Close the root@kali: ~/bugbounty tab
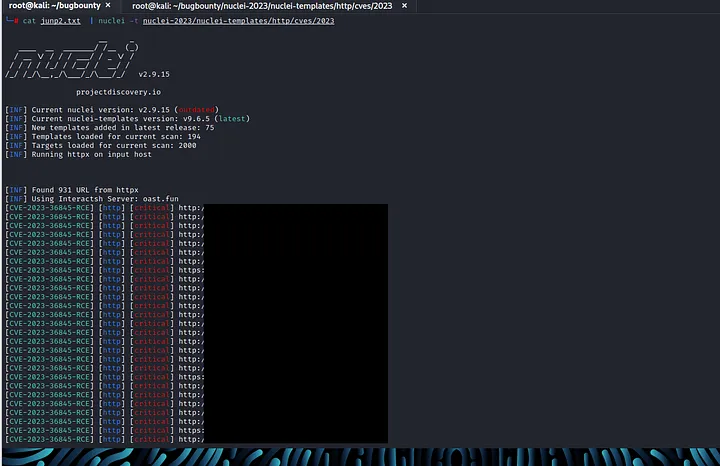This screenshot has height=466, width=720. [108, 6]
